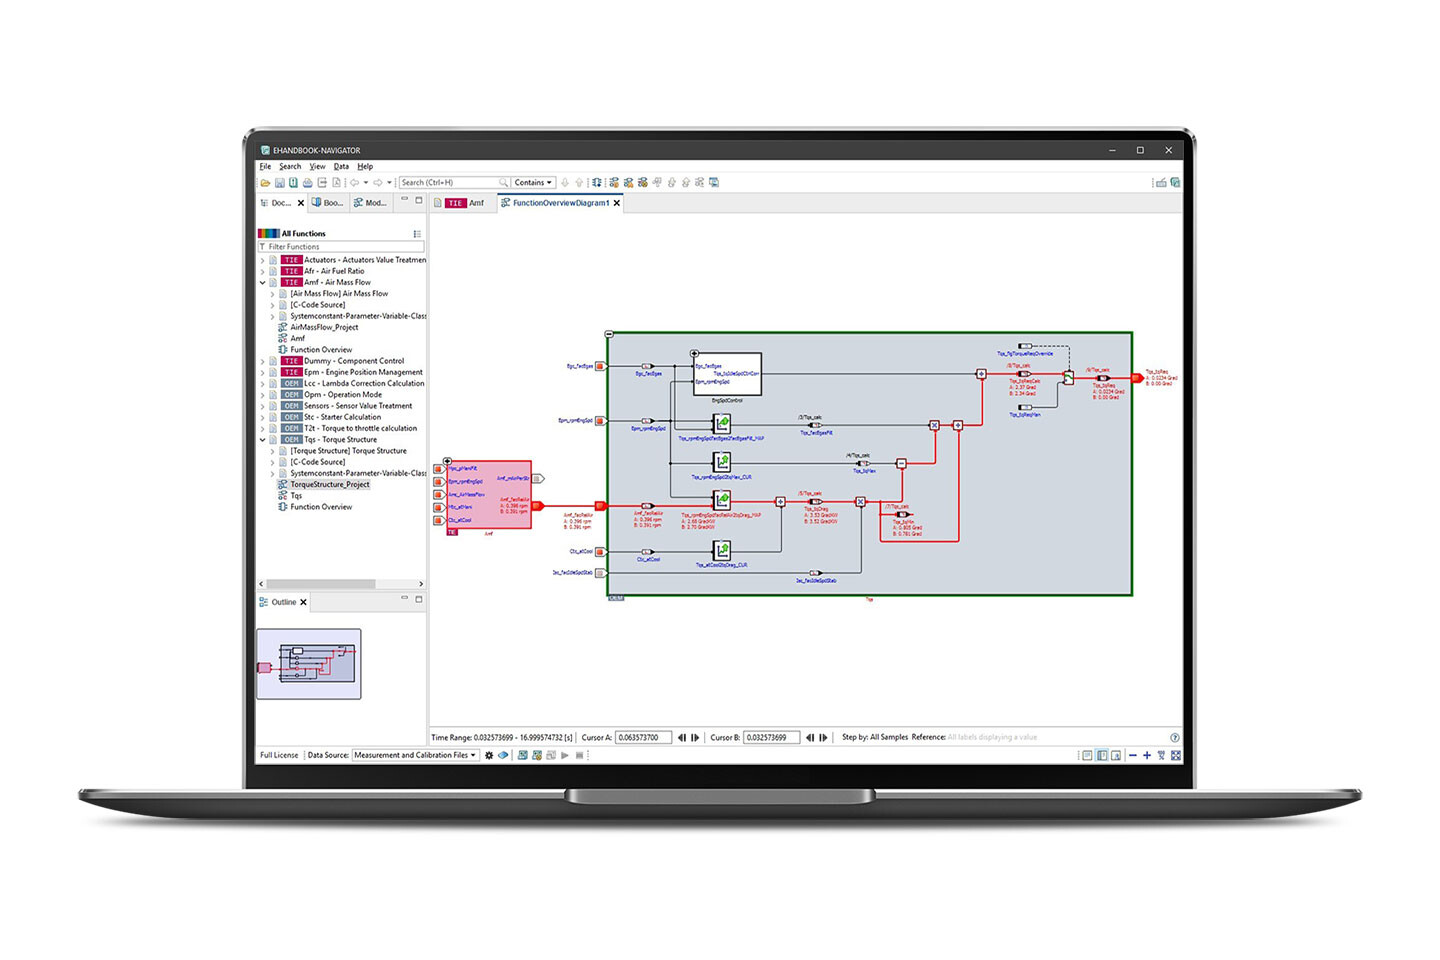Click the Cursor B value field

coord(771,738)
